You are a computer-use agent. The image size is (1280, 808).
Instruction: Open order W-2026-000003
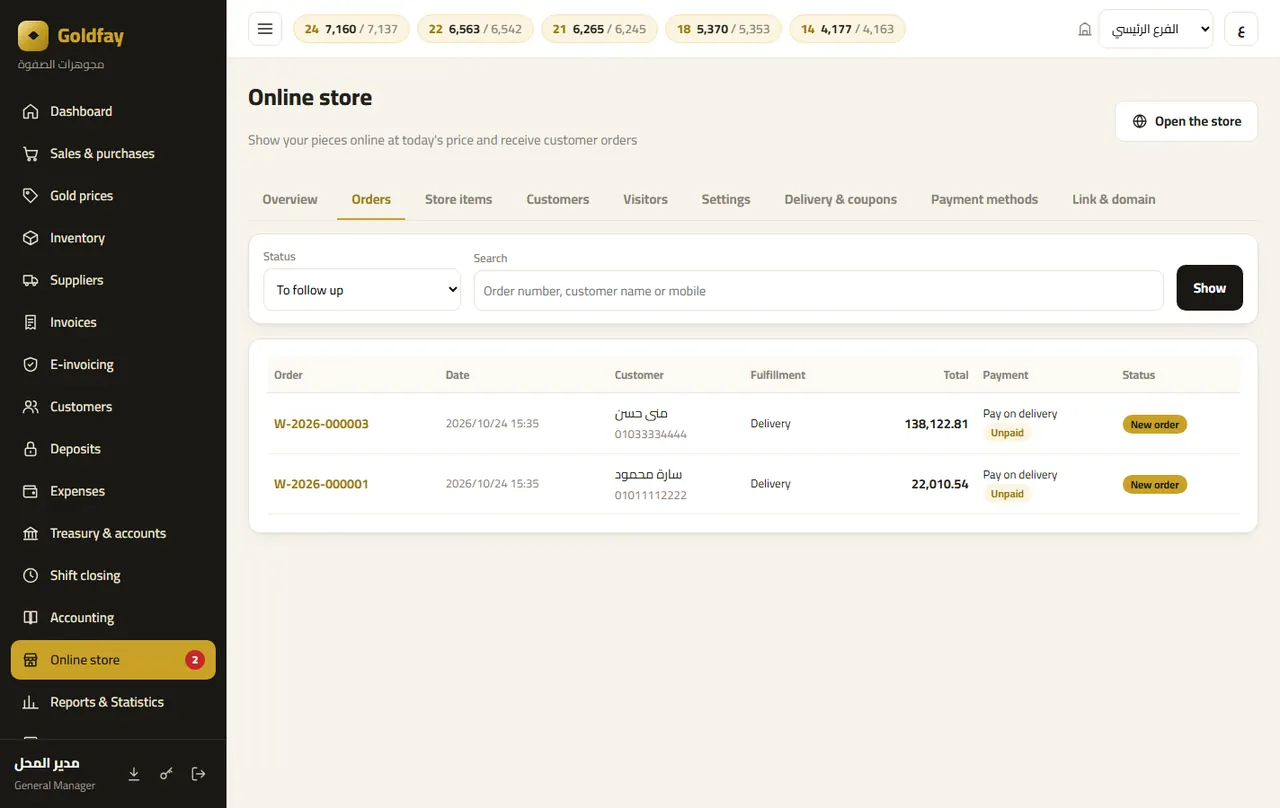click(321, 424)
